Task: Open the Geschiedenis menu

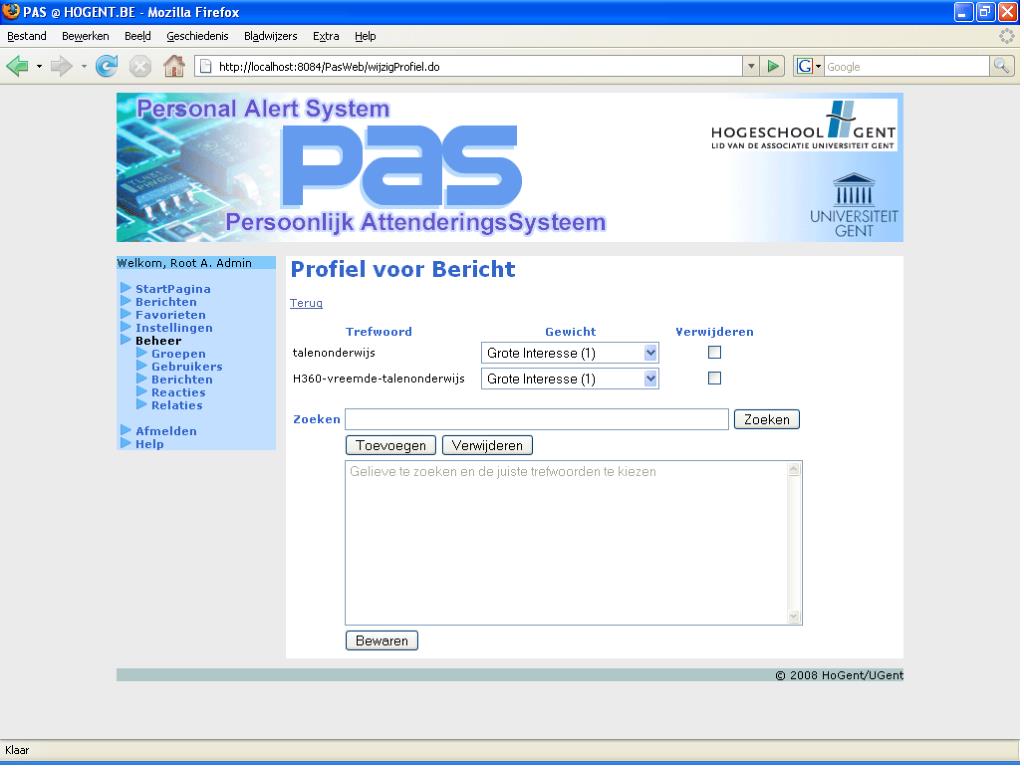Action: [x=197, y=36]
